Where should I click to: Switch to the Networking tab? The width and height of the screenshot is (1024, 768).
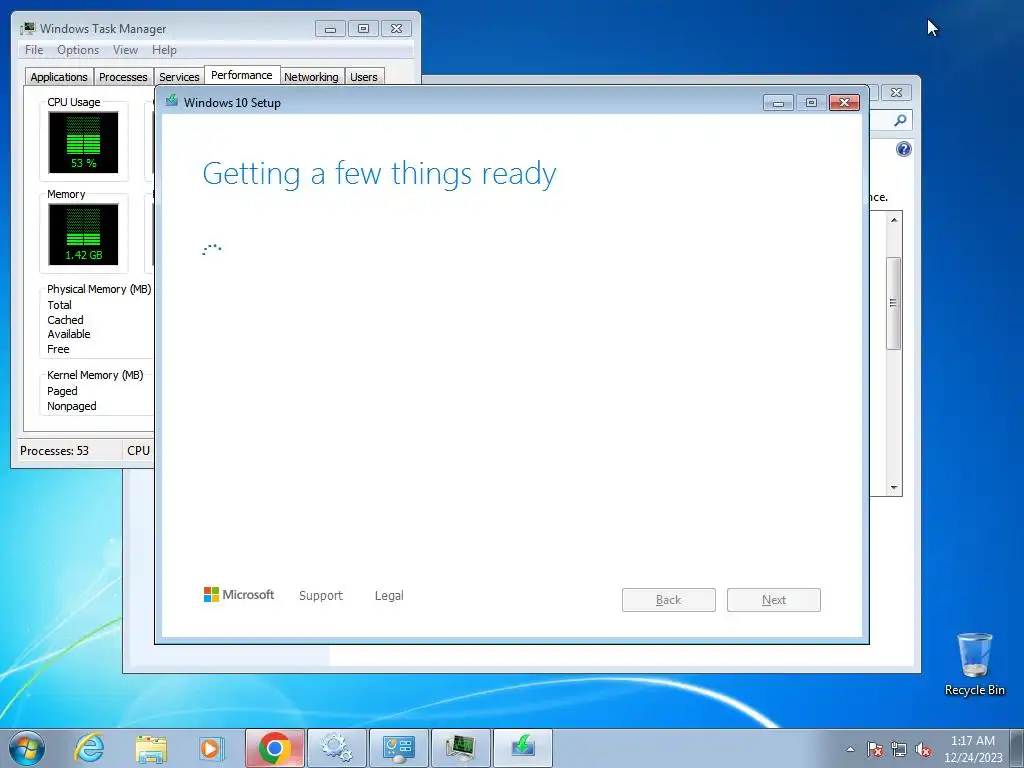(311, 77)
